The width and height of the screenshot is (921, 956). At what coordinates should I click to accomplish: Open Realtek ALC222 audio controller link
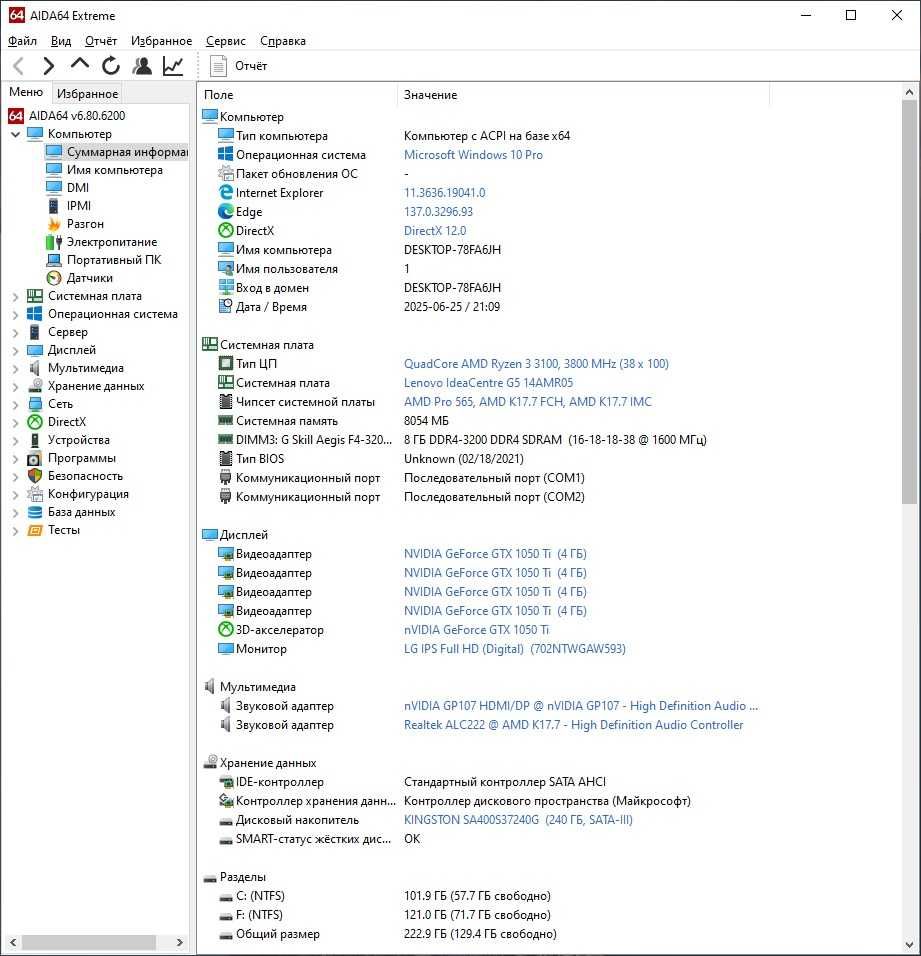(x=574, y=725)
